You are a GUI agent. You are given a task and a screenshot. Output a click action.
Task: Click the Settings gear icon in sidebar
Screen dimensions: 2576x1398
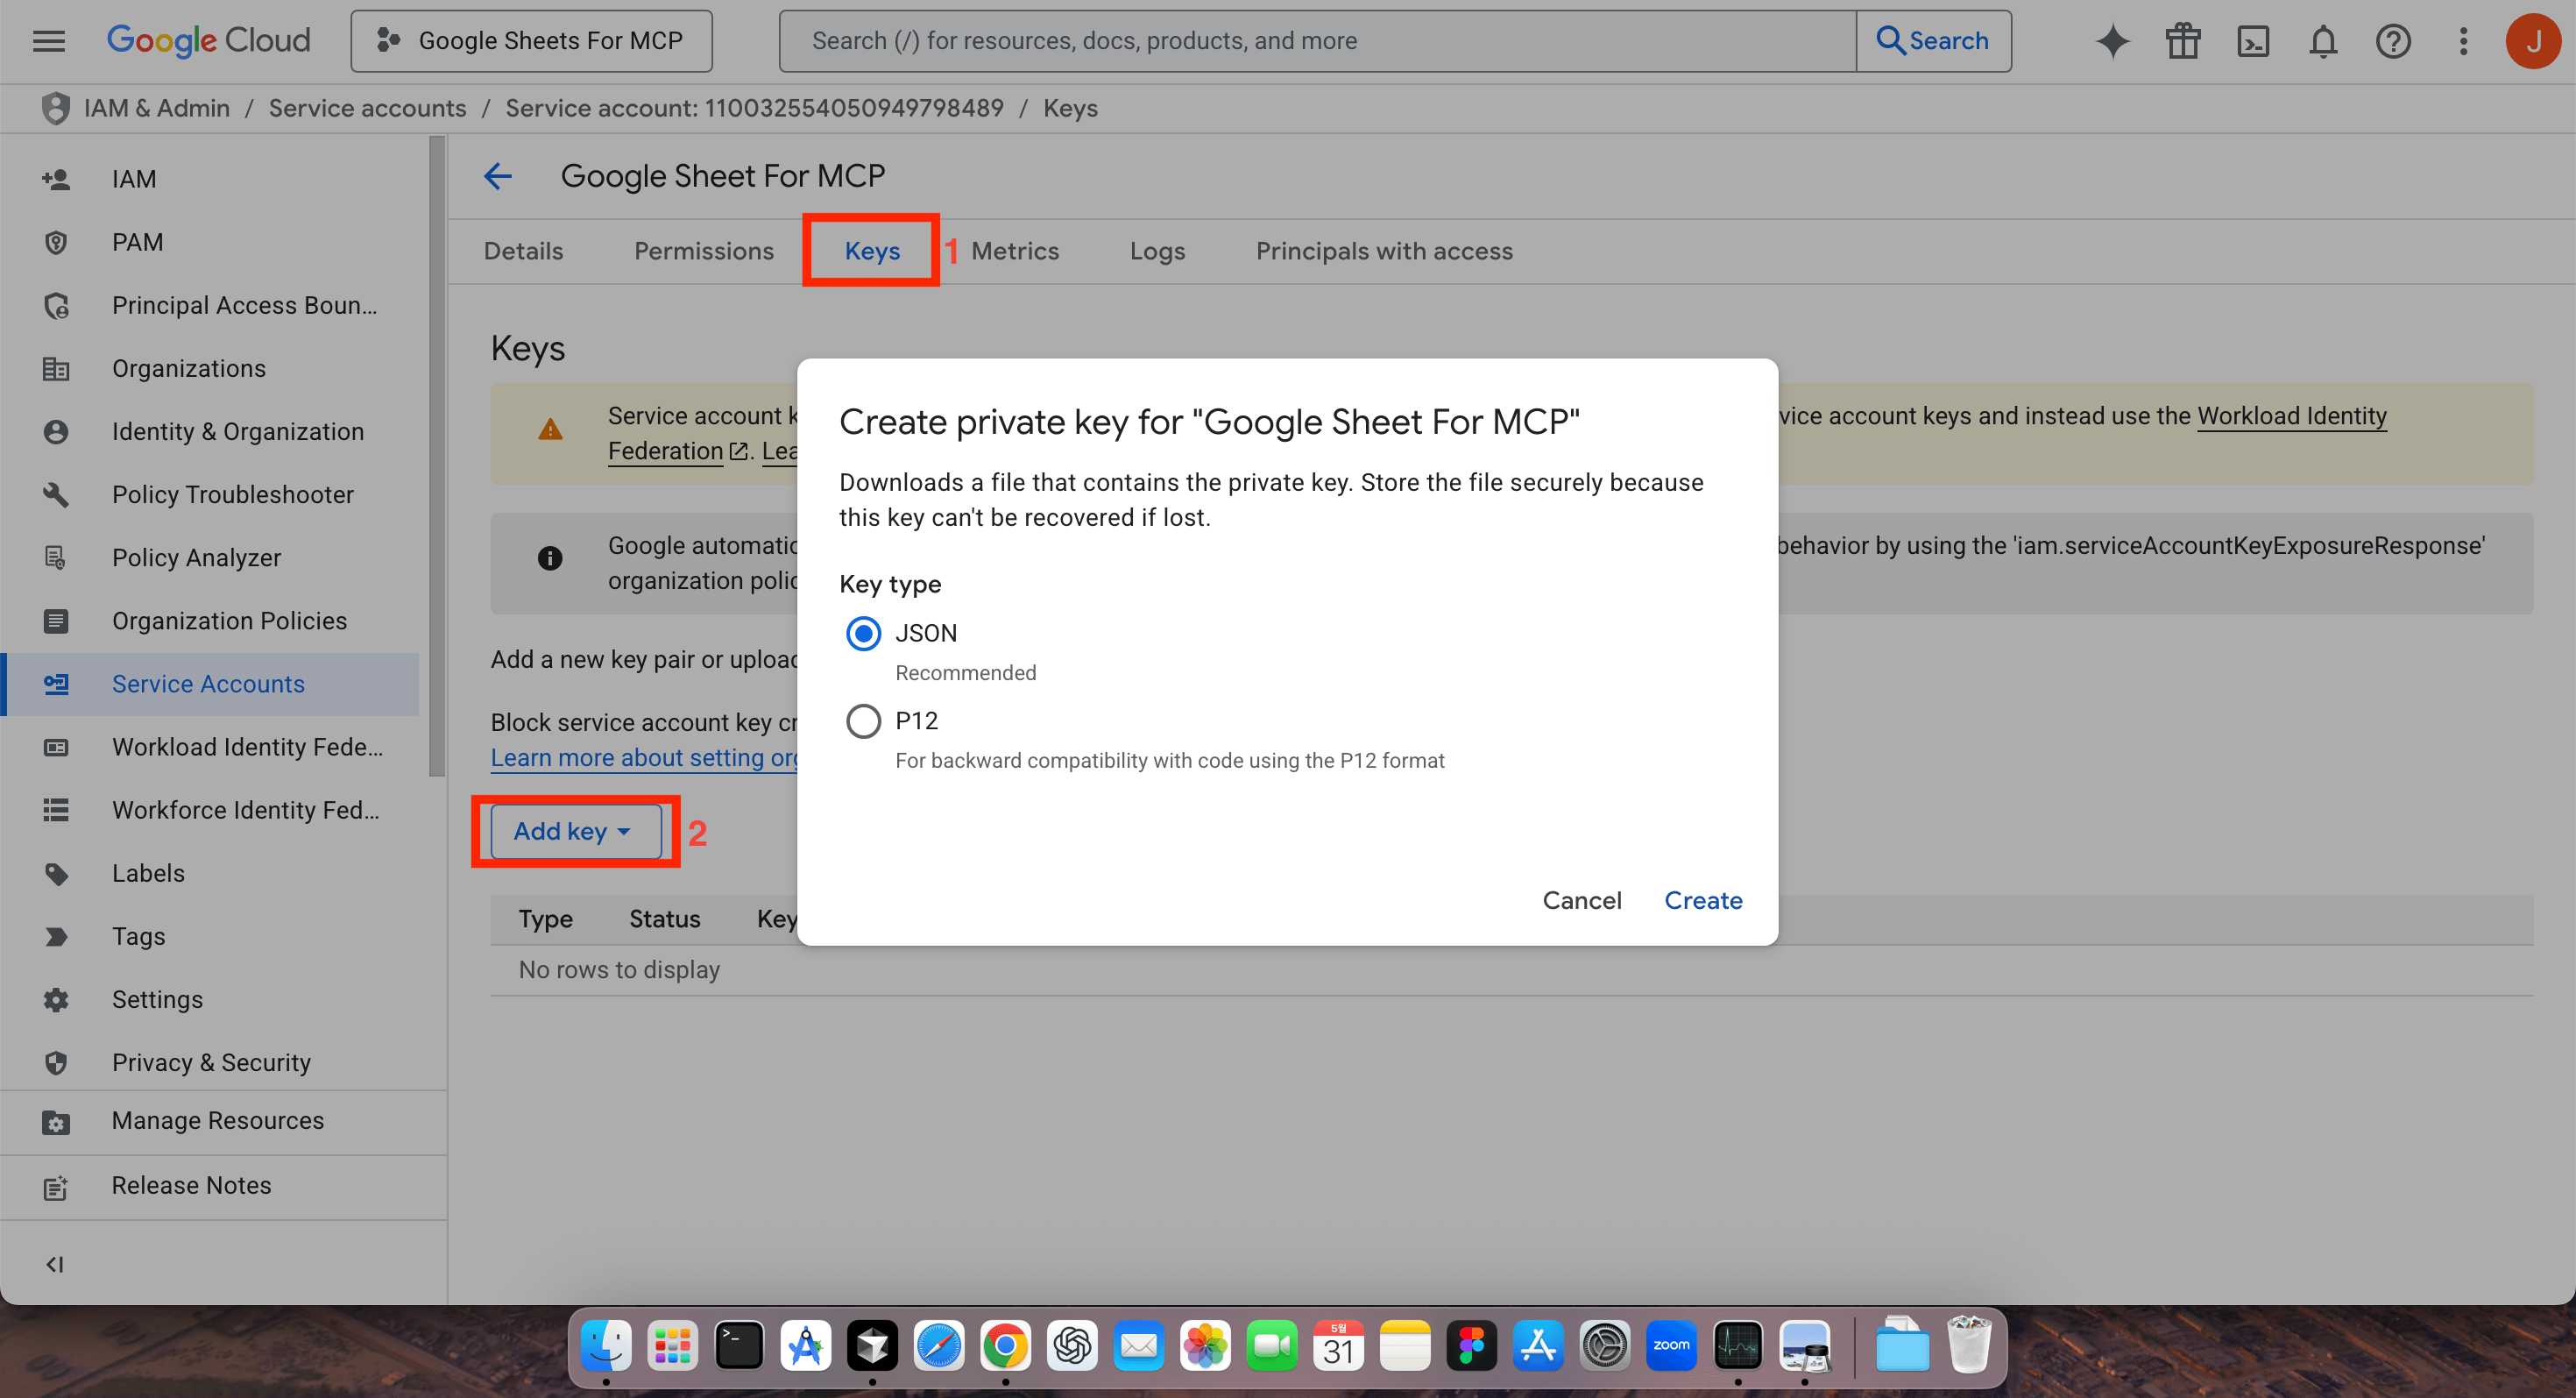coord(56,999)
